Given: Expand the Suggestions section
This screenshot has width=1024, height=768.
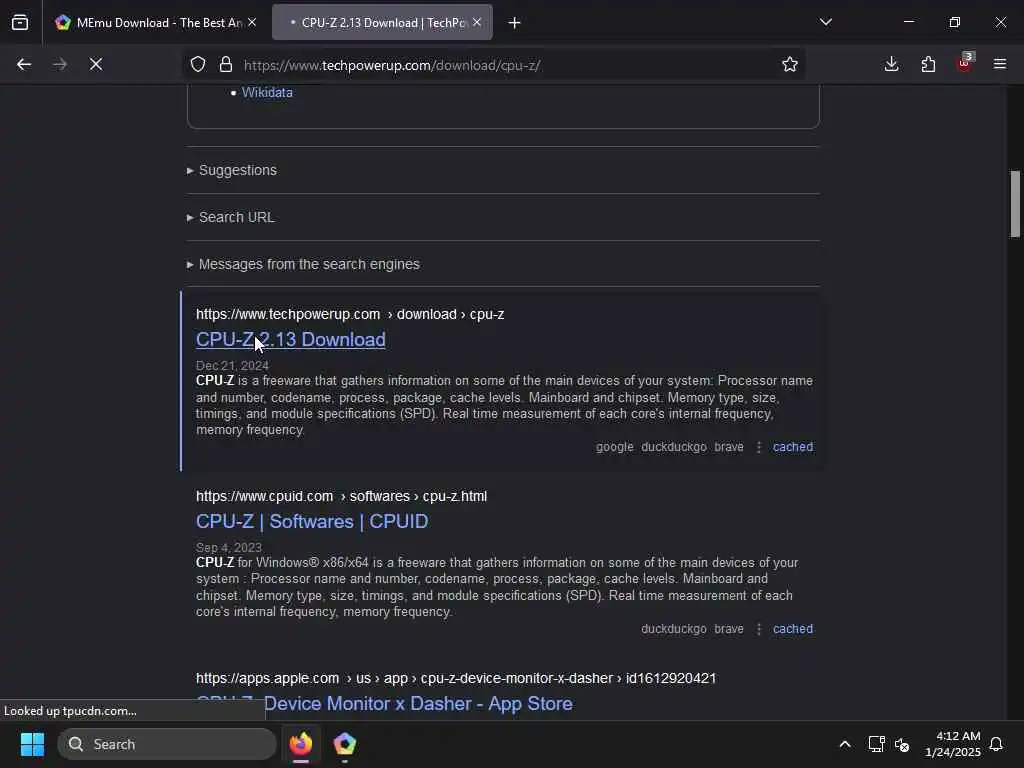Looking at the screenshot, I should coord(238,170).
